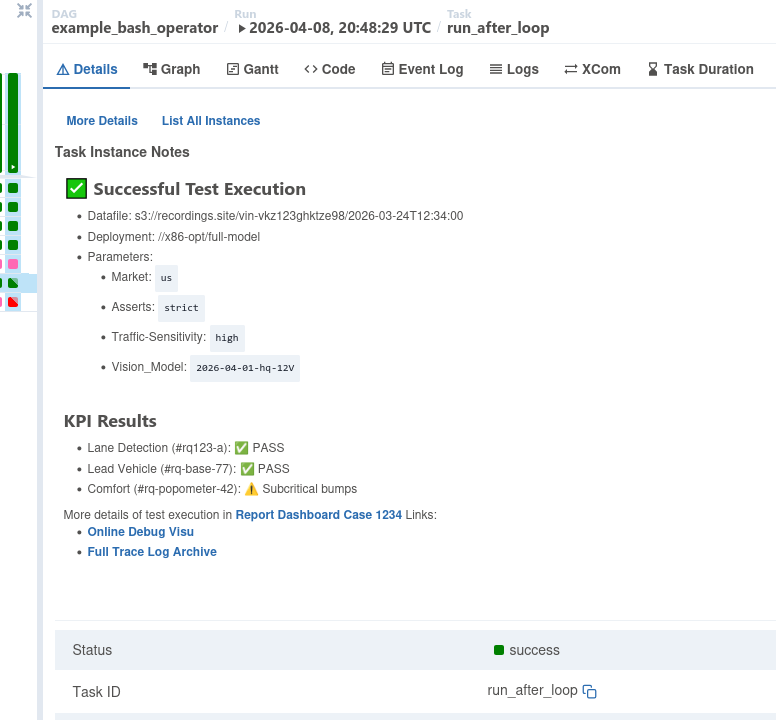Click the Asserts value 'strict'
Screen dimensions: 776x720
pyautogui.click(x=181, y=308)
